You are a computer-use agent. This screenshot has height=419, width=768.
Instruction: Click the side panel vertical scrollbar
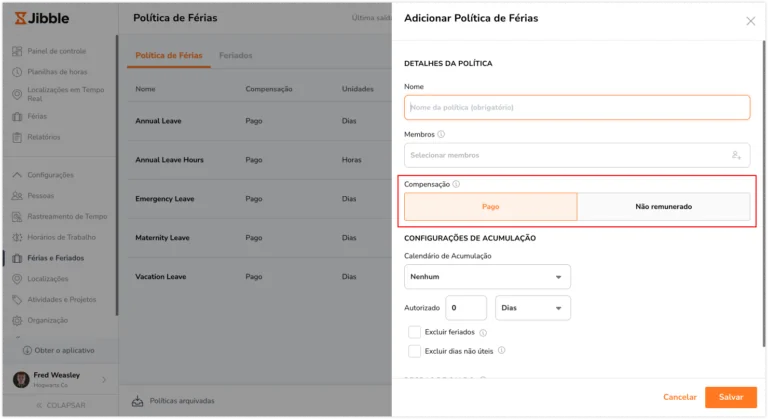(764, 194)
